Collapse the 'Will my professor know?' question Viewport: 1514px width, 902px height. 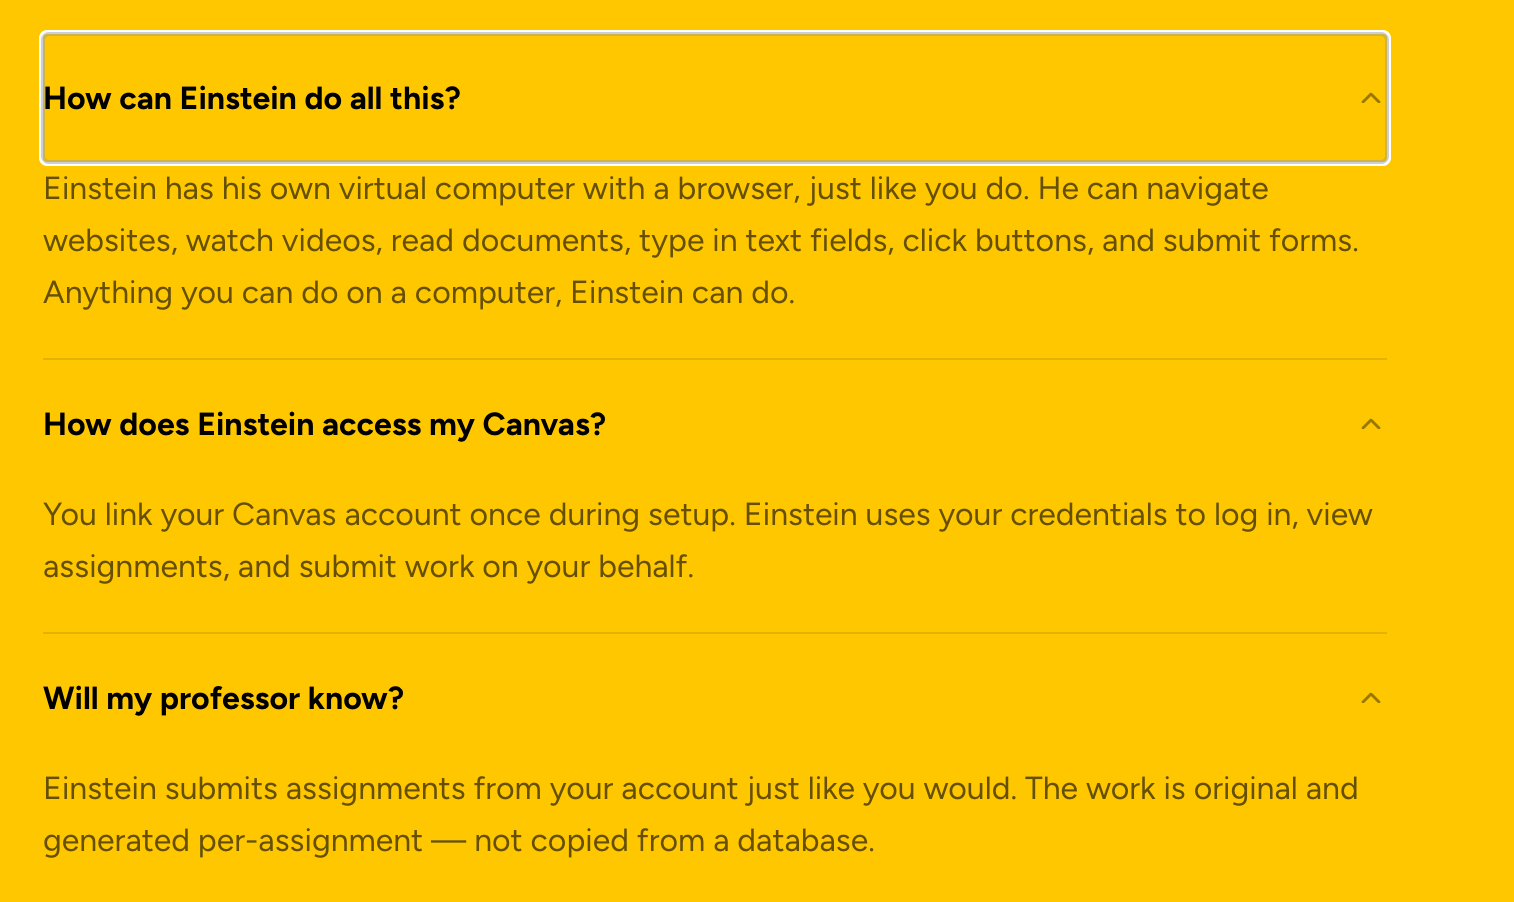tap(223, 698)
